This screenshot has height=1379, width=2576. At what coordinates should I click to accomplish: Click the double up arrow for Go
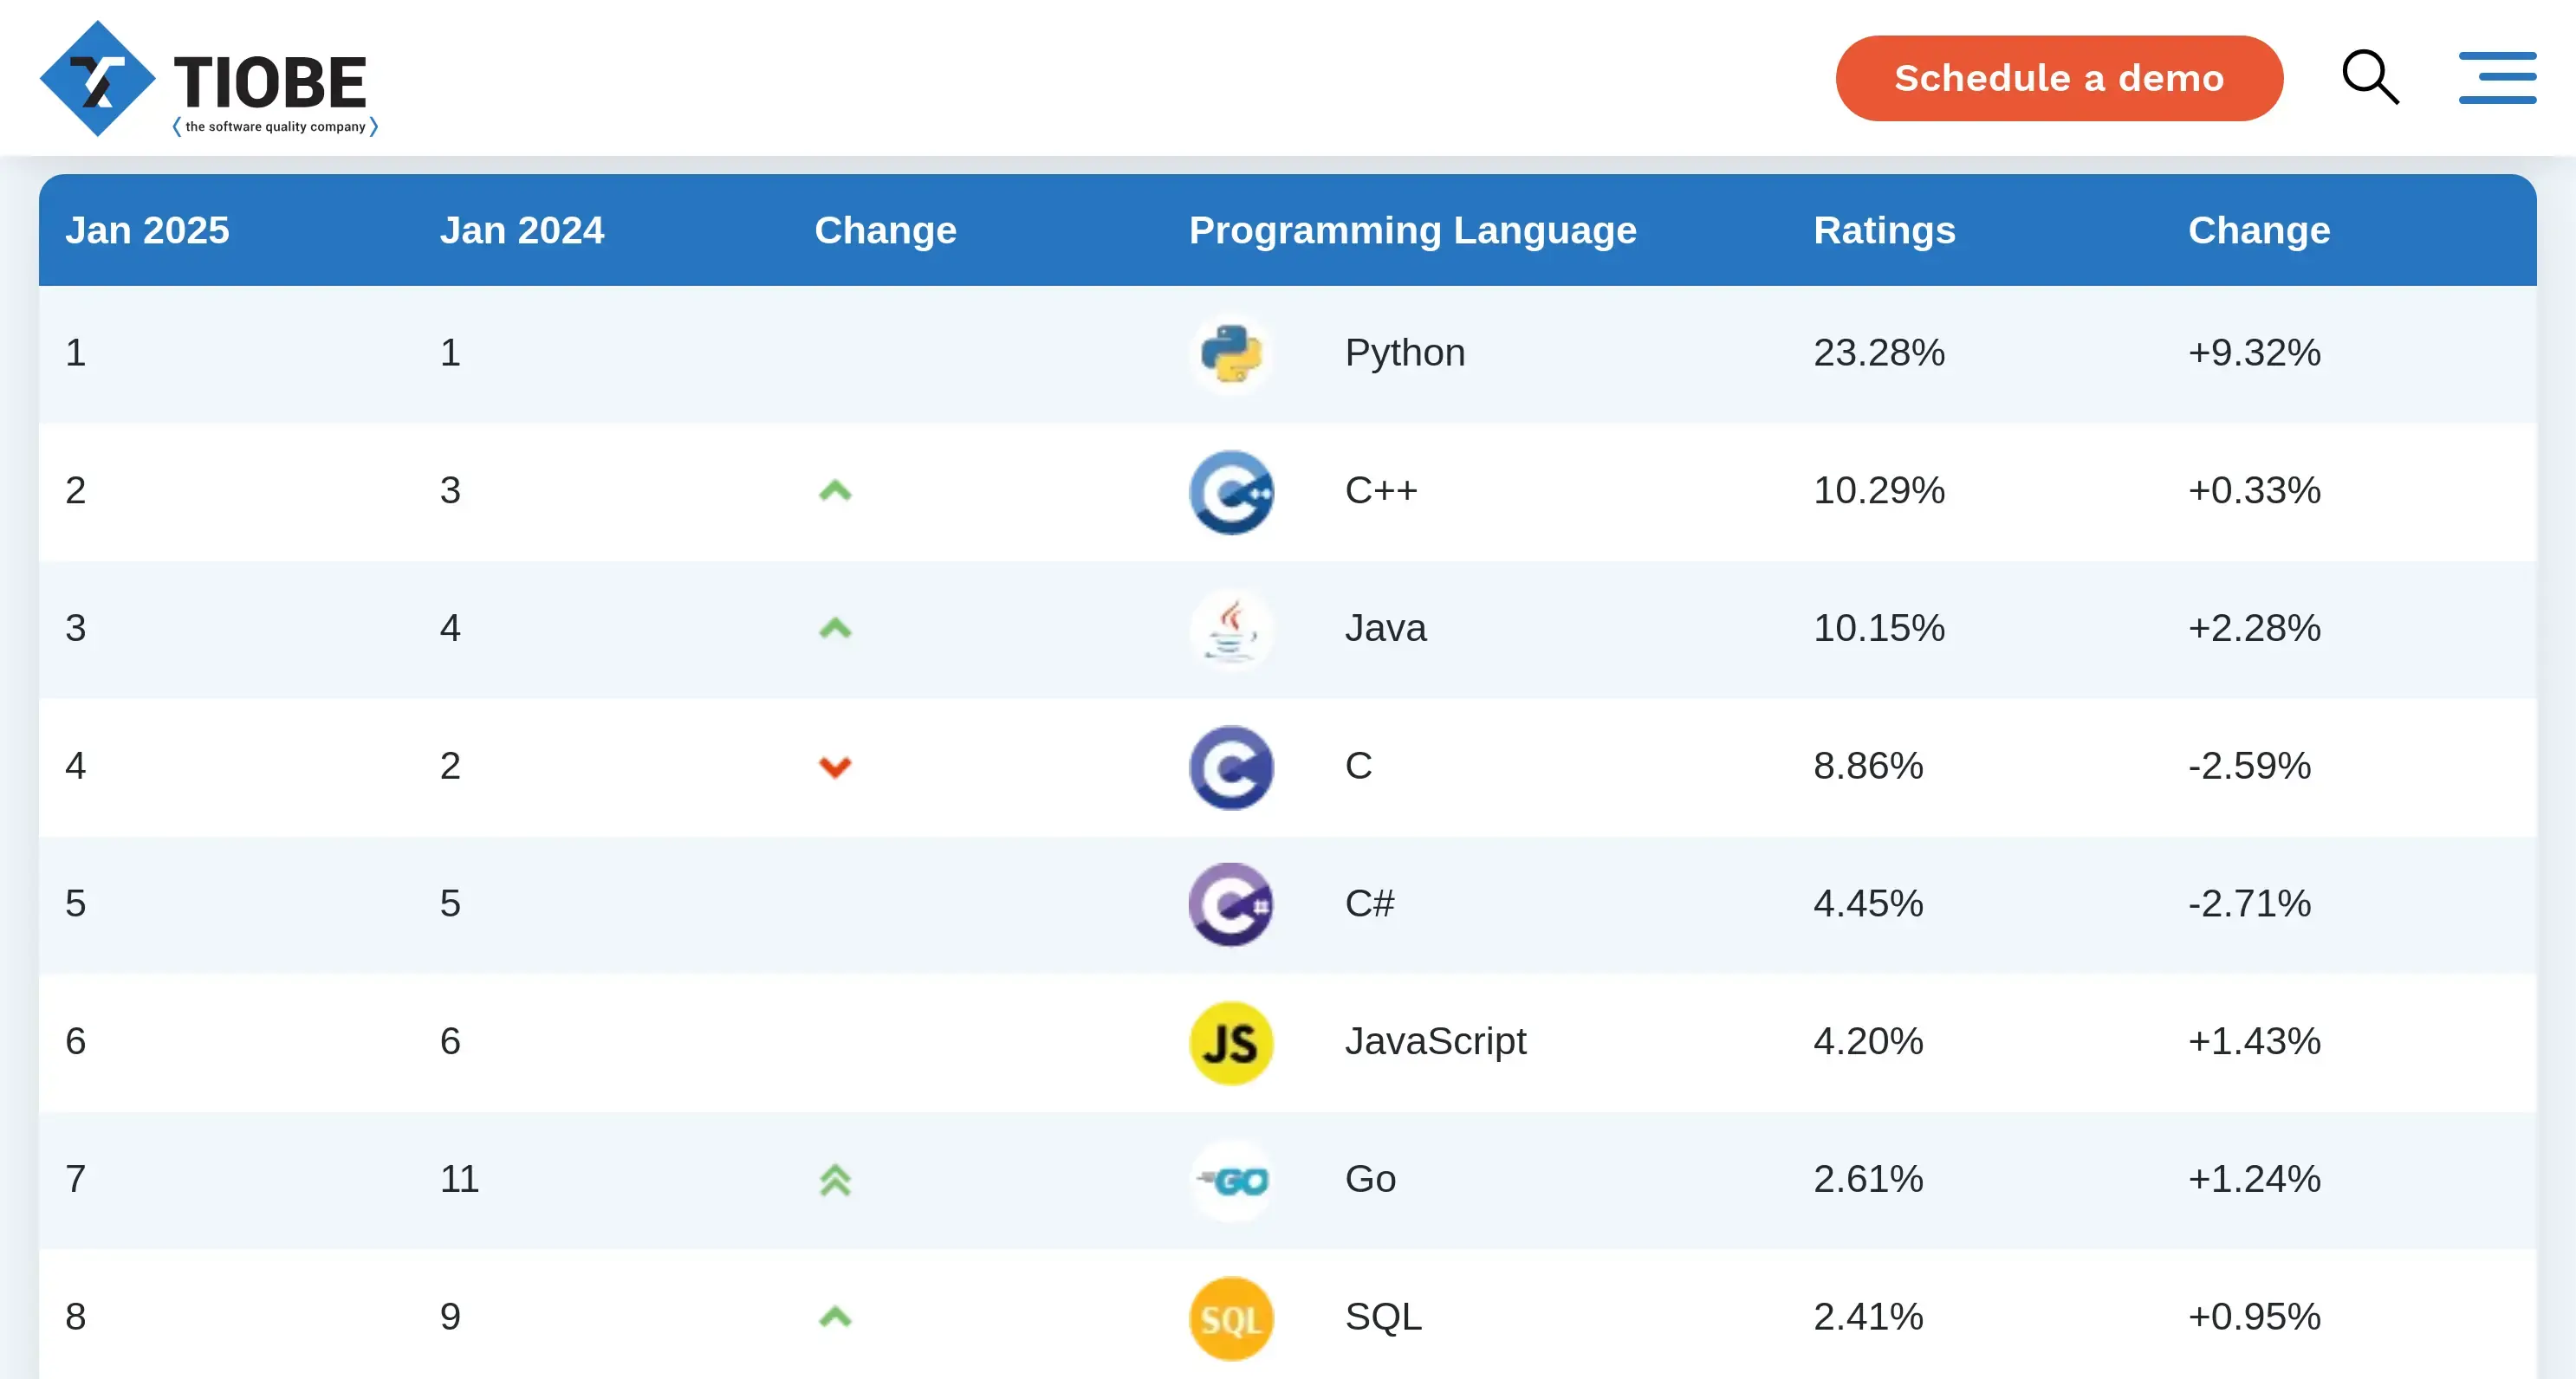click(x=835, y=1180)
